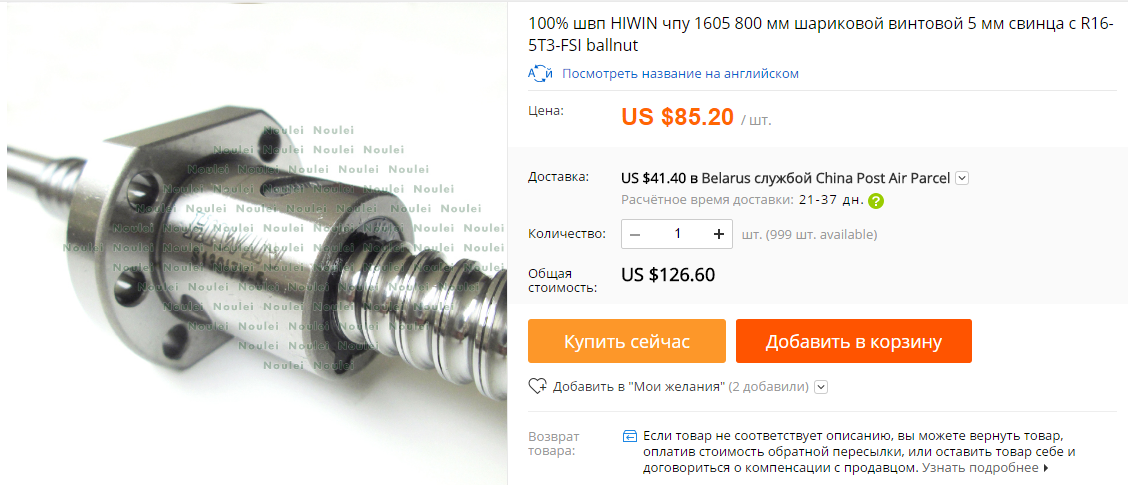This screenshot has height=485, width=1128.
Task: Click the 'Купить сейчас' button
Action: coord(627,341)
